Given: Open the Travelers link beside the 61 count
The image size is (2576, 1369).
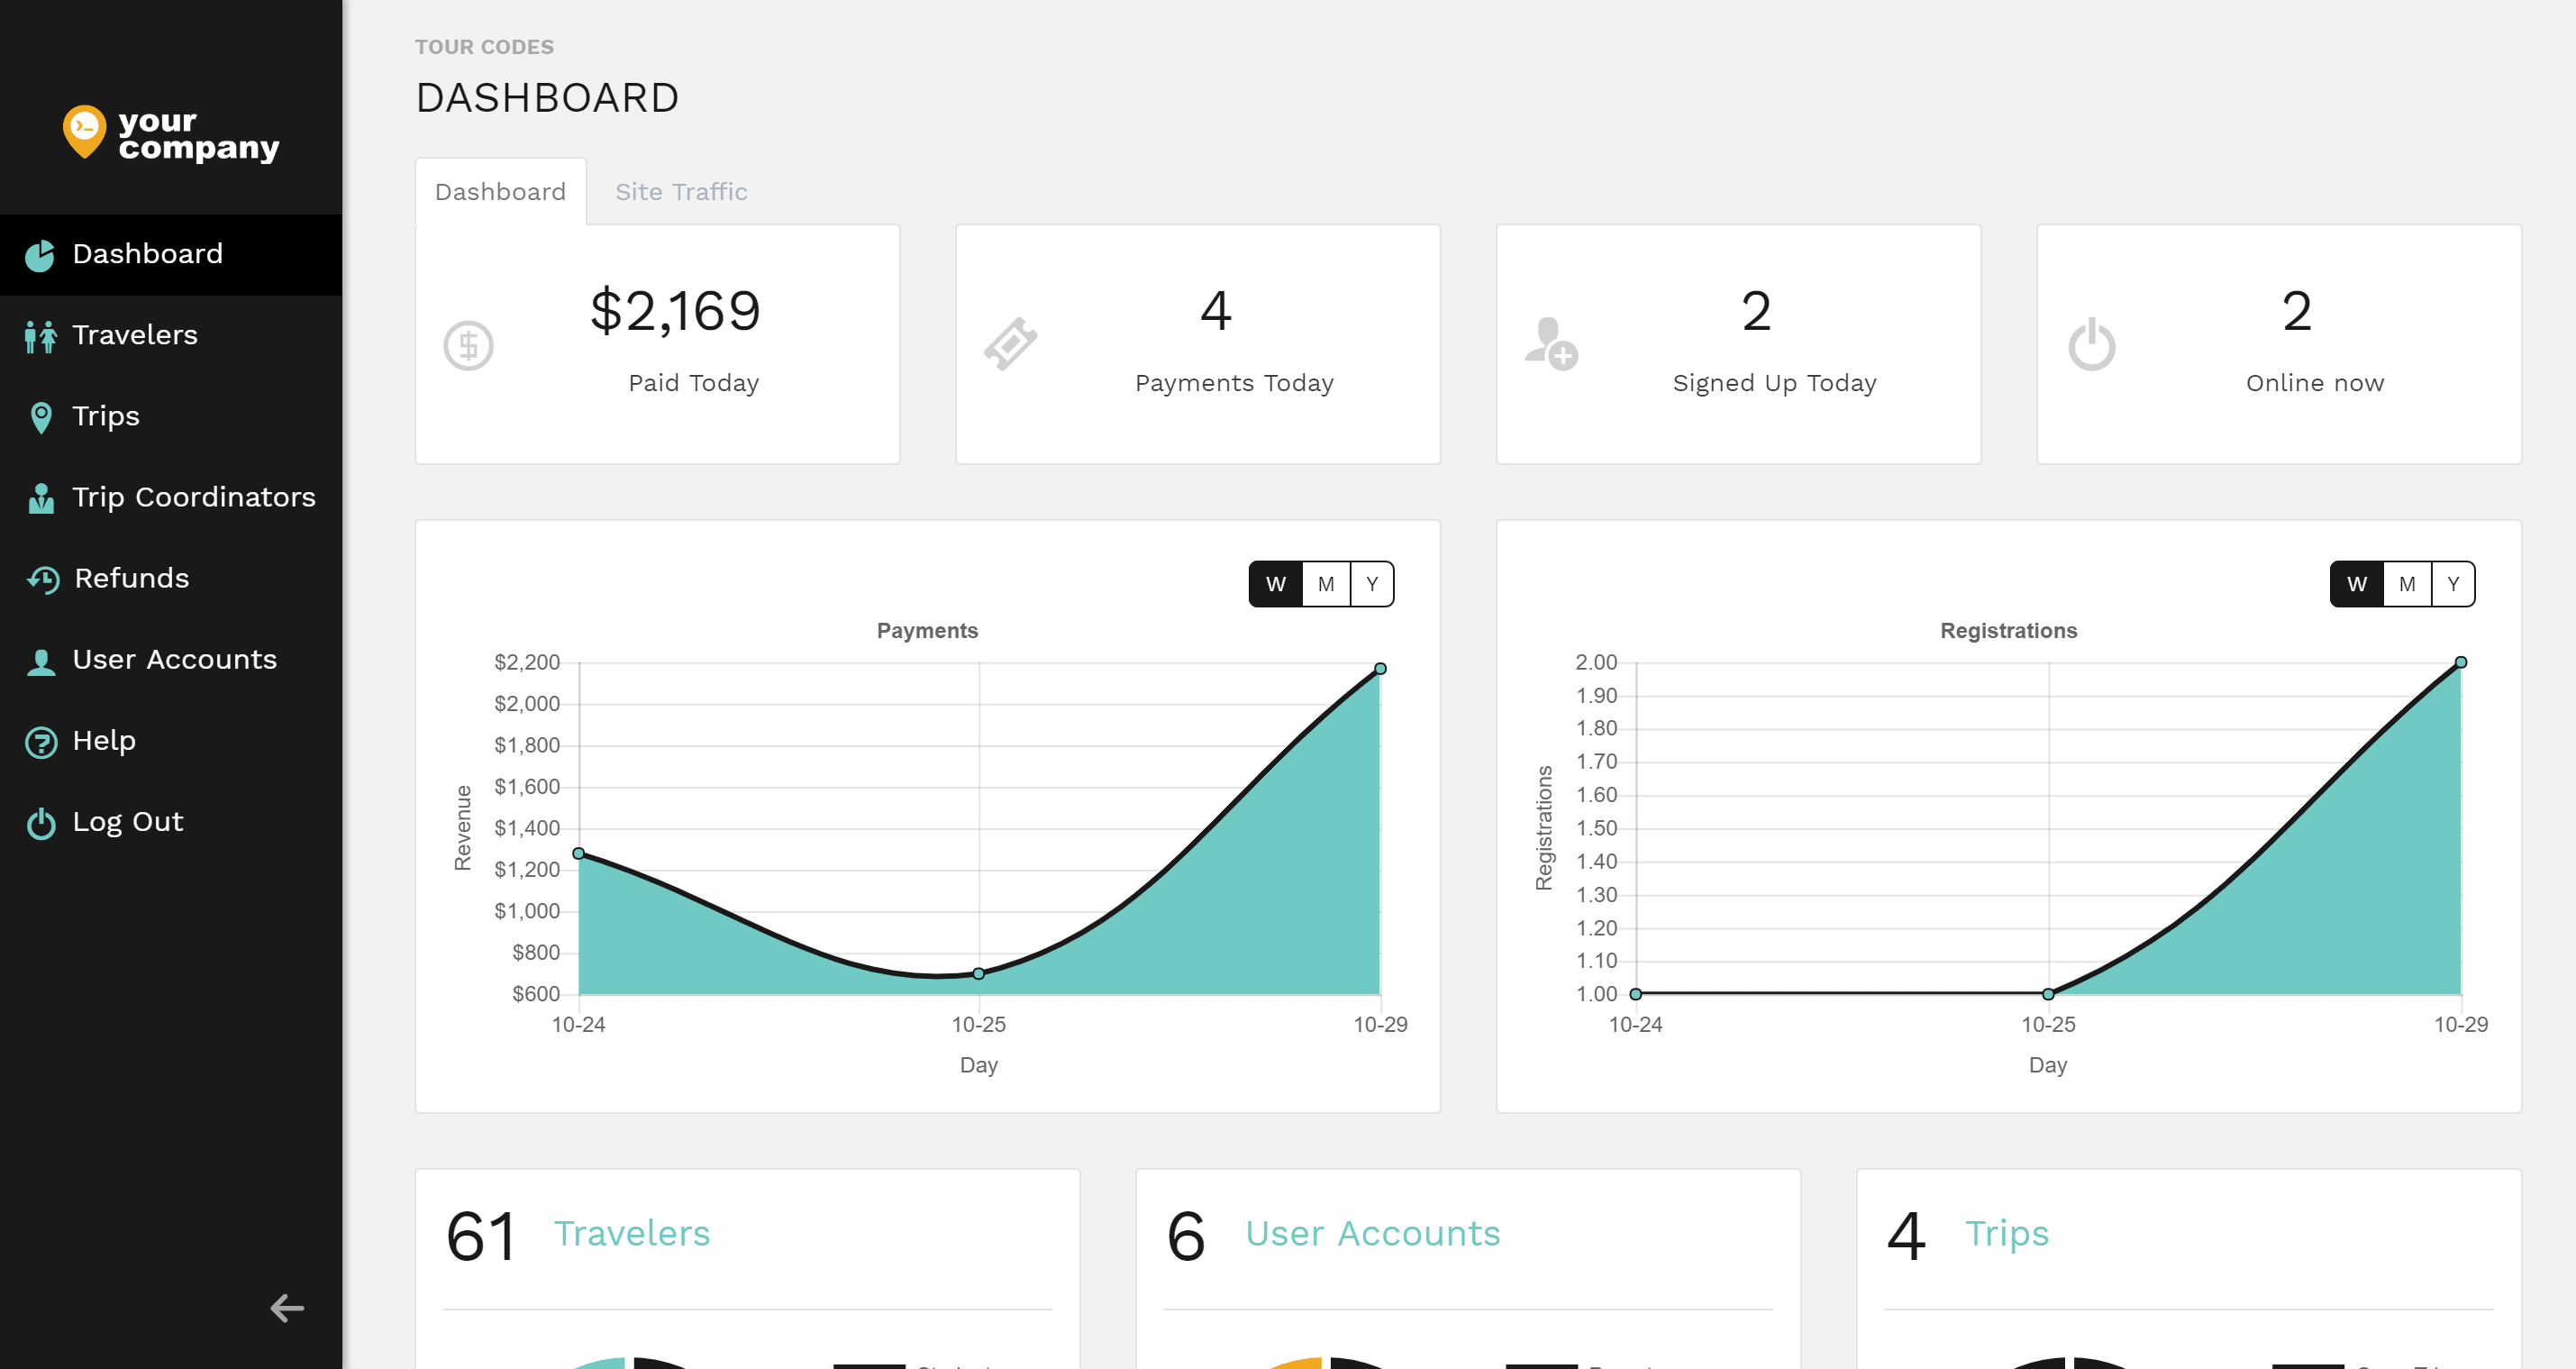Looking at the screenshot, I should point(631,1233).
